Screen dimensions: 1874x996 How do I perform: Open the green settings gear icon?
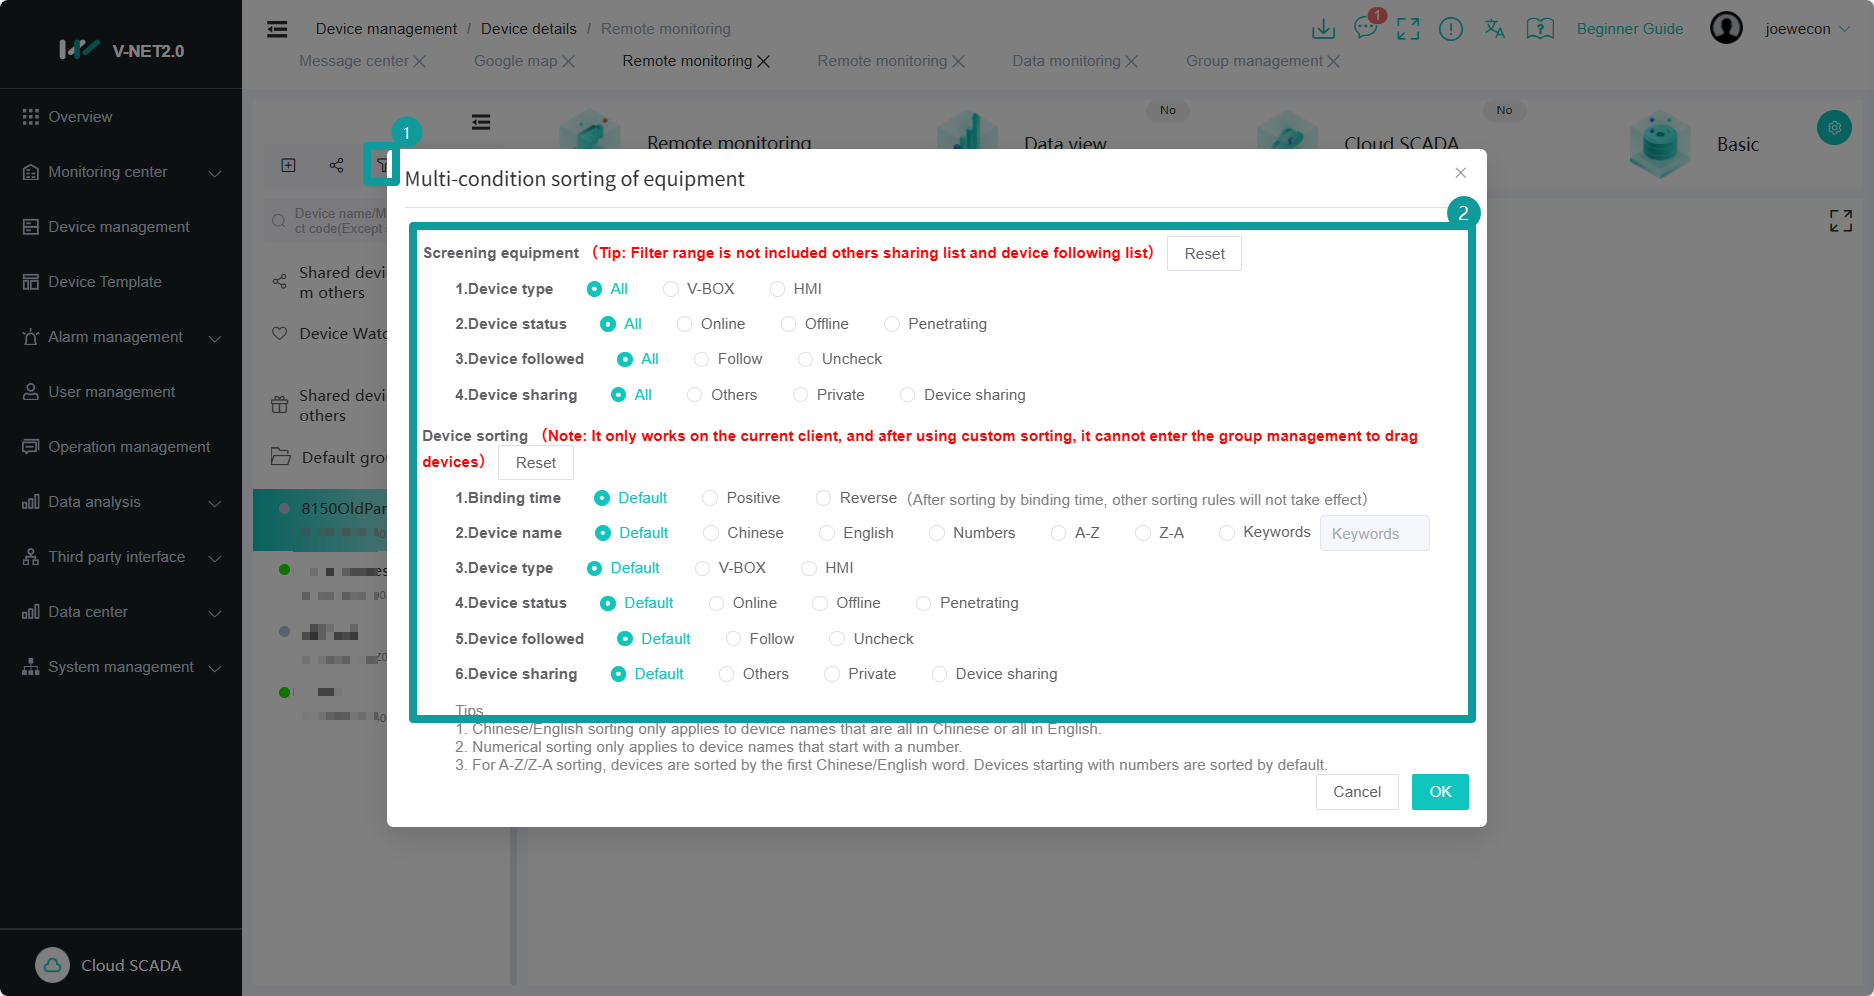pos(1834,128)
